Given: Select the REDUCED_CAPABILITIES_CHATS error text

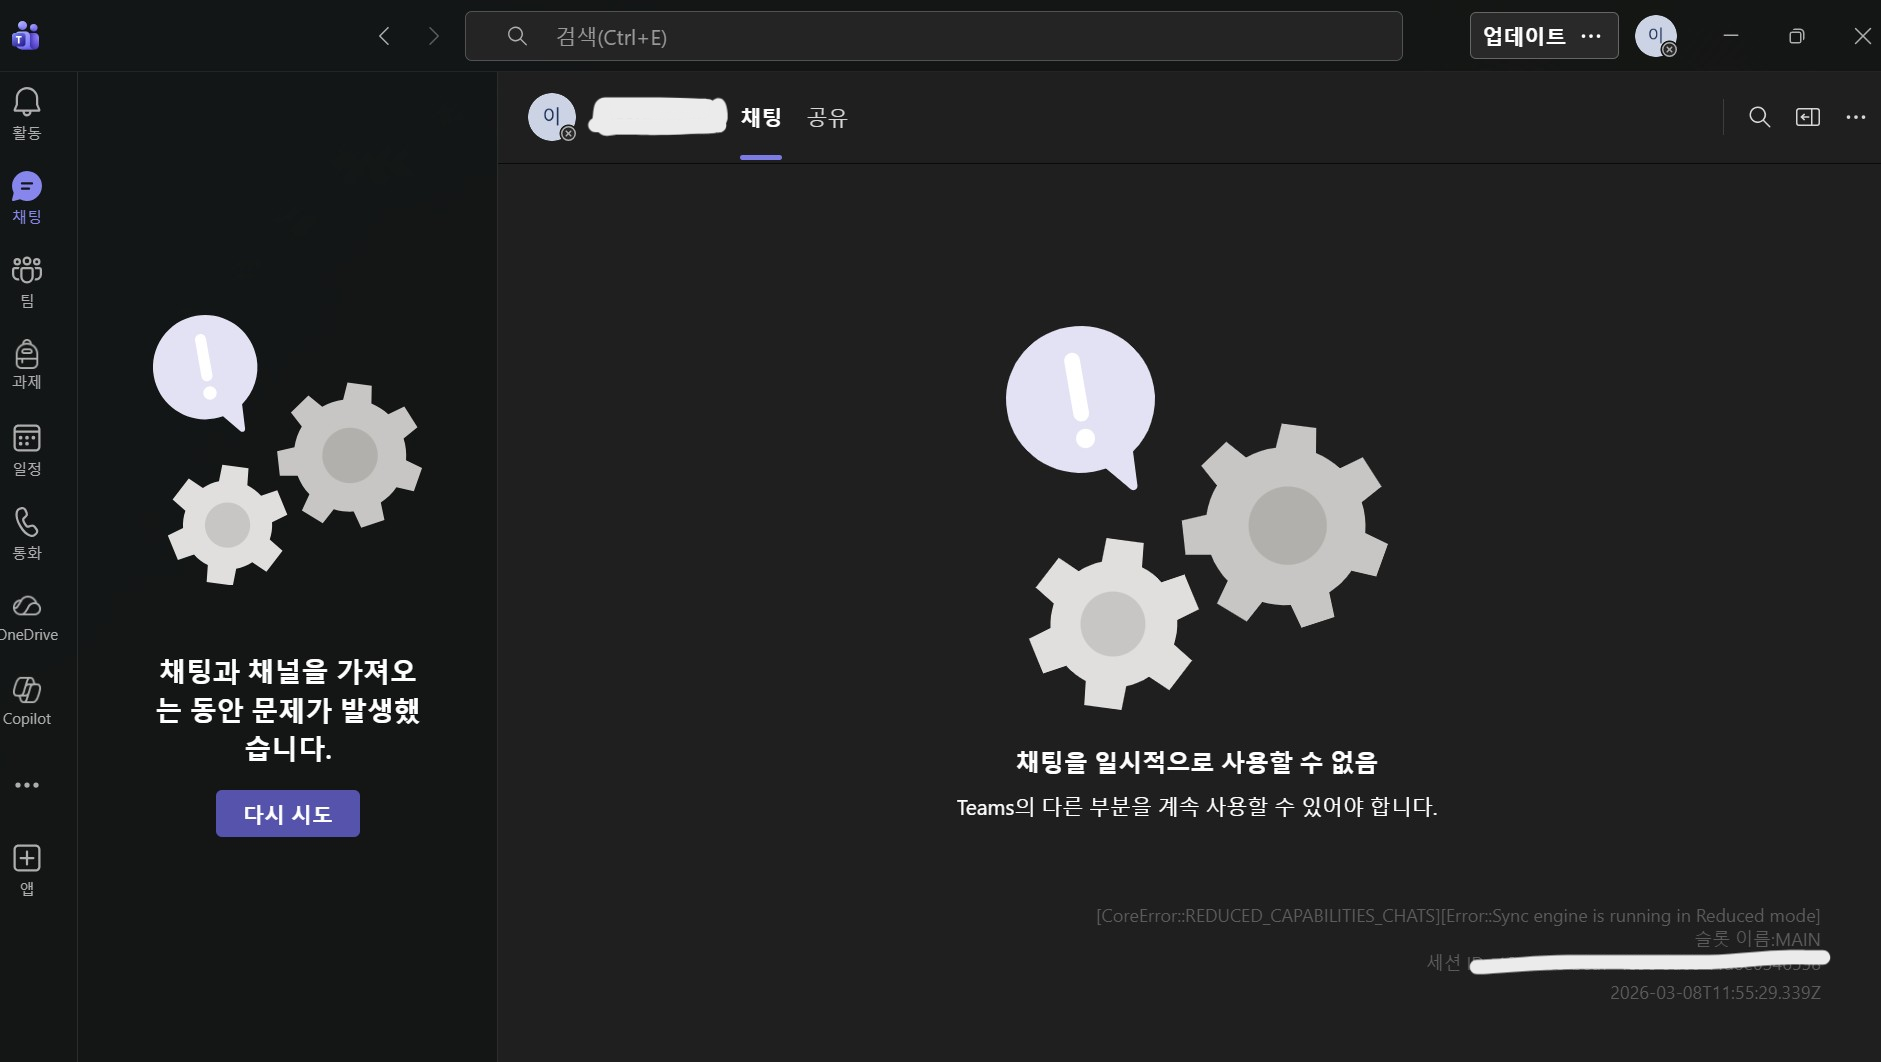Looking at the screenshot, I should coord(1458,916).
